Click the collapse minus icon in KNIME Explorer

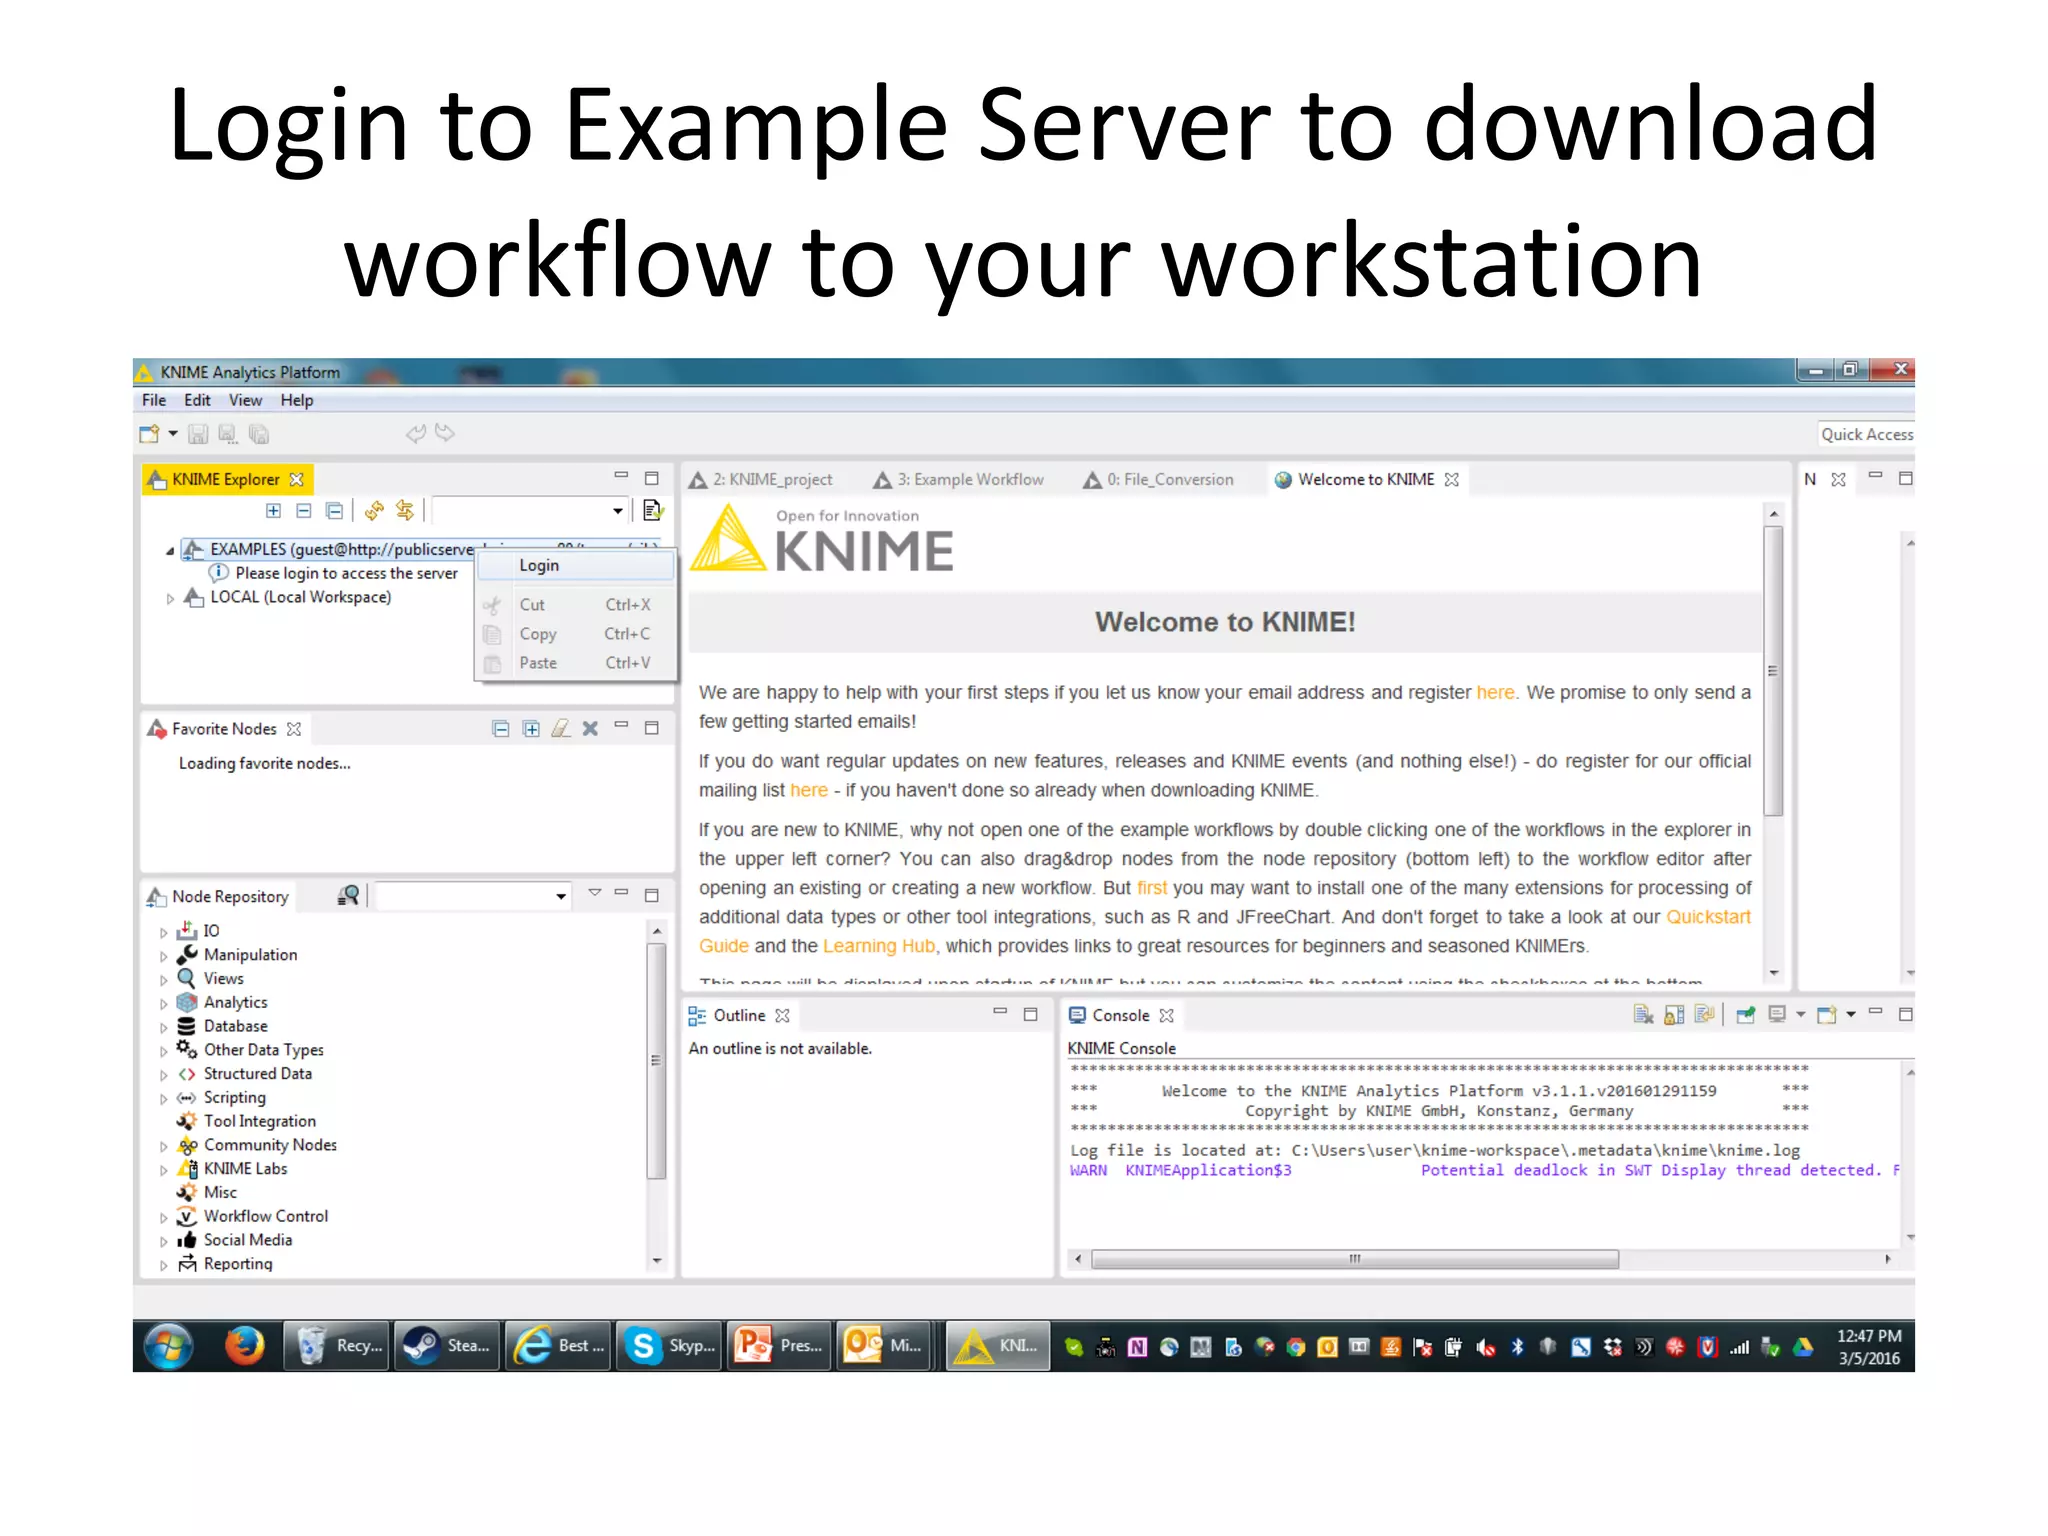coord(304,511)
